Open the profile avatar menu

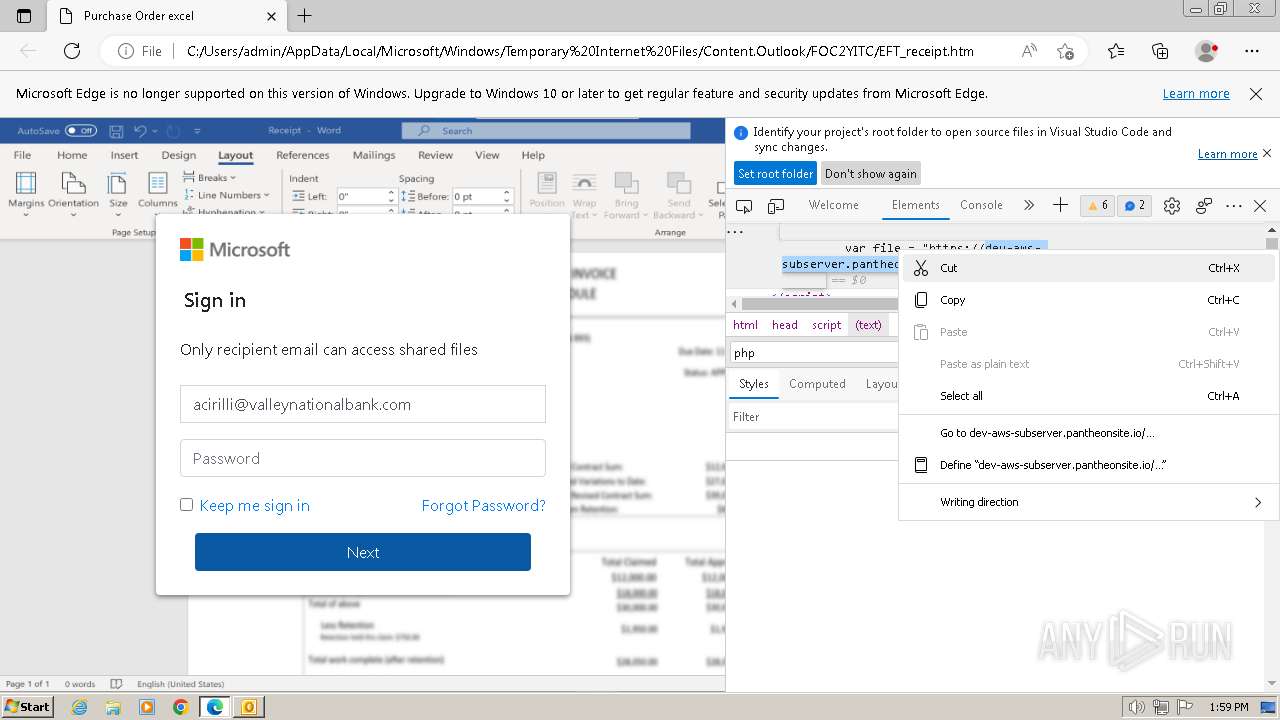click(x=1207, y=51)
